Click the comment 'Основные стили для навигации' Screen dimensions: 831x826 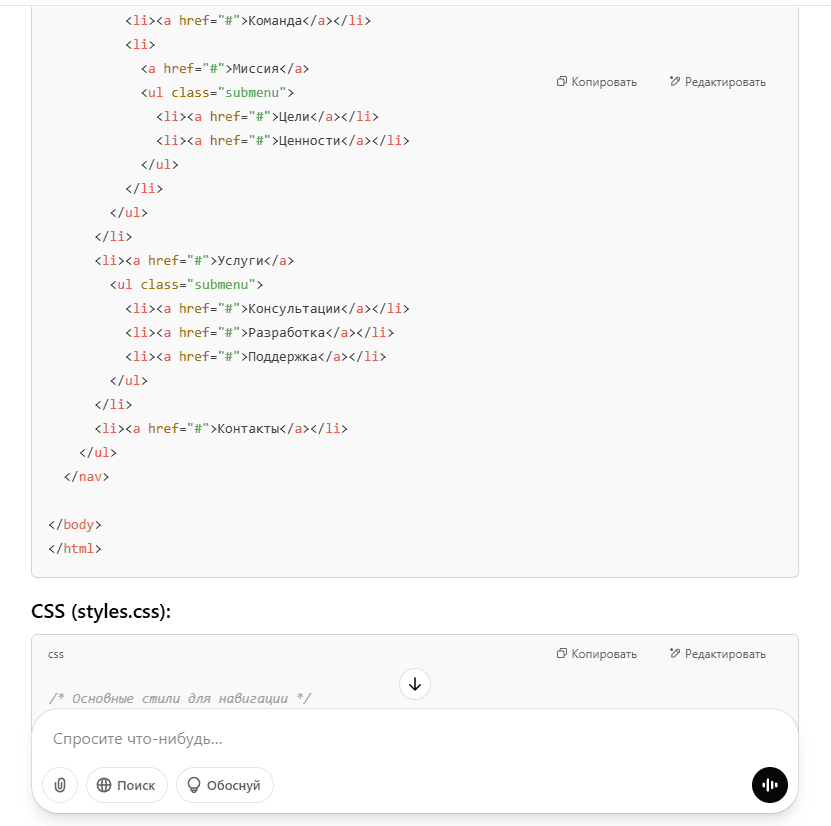coord(180,698)
